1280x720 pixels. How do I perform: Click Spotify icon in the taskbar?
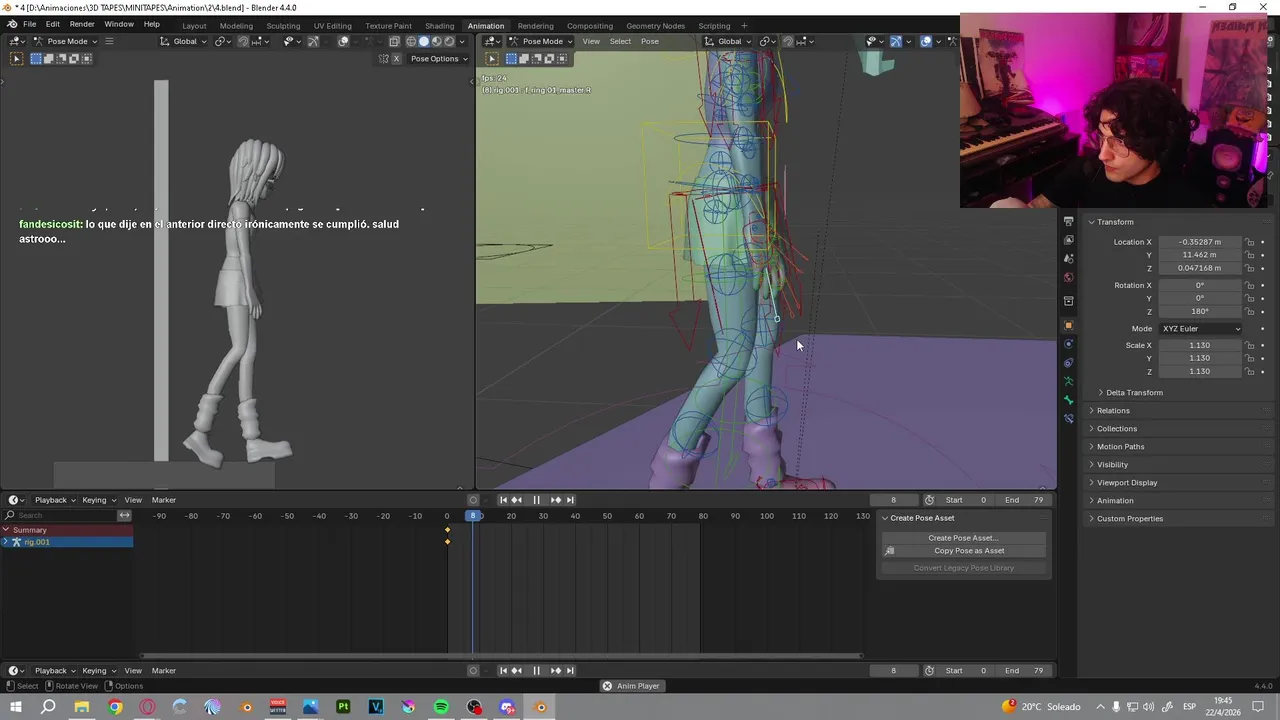(x=441, y=707)
